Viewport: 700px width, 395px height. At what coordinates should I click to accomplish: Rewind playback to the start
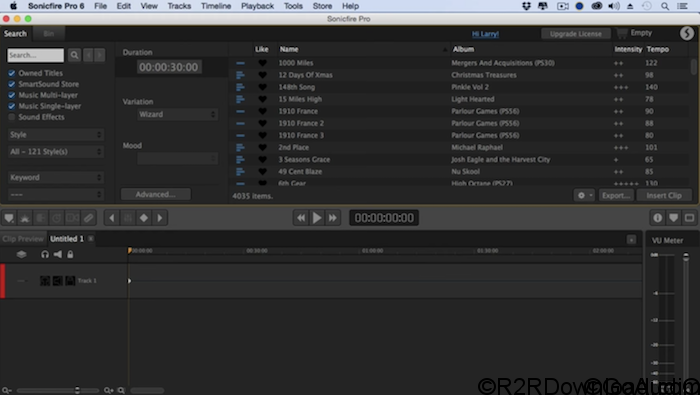[301, 218]
